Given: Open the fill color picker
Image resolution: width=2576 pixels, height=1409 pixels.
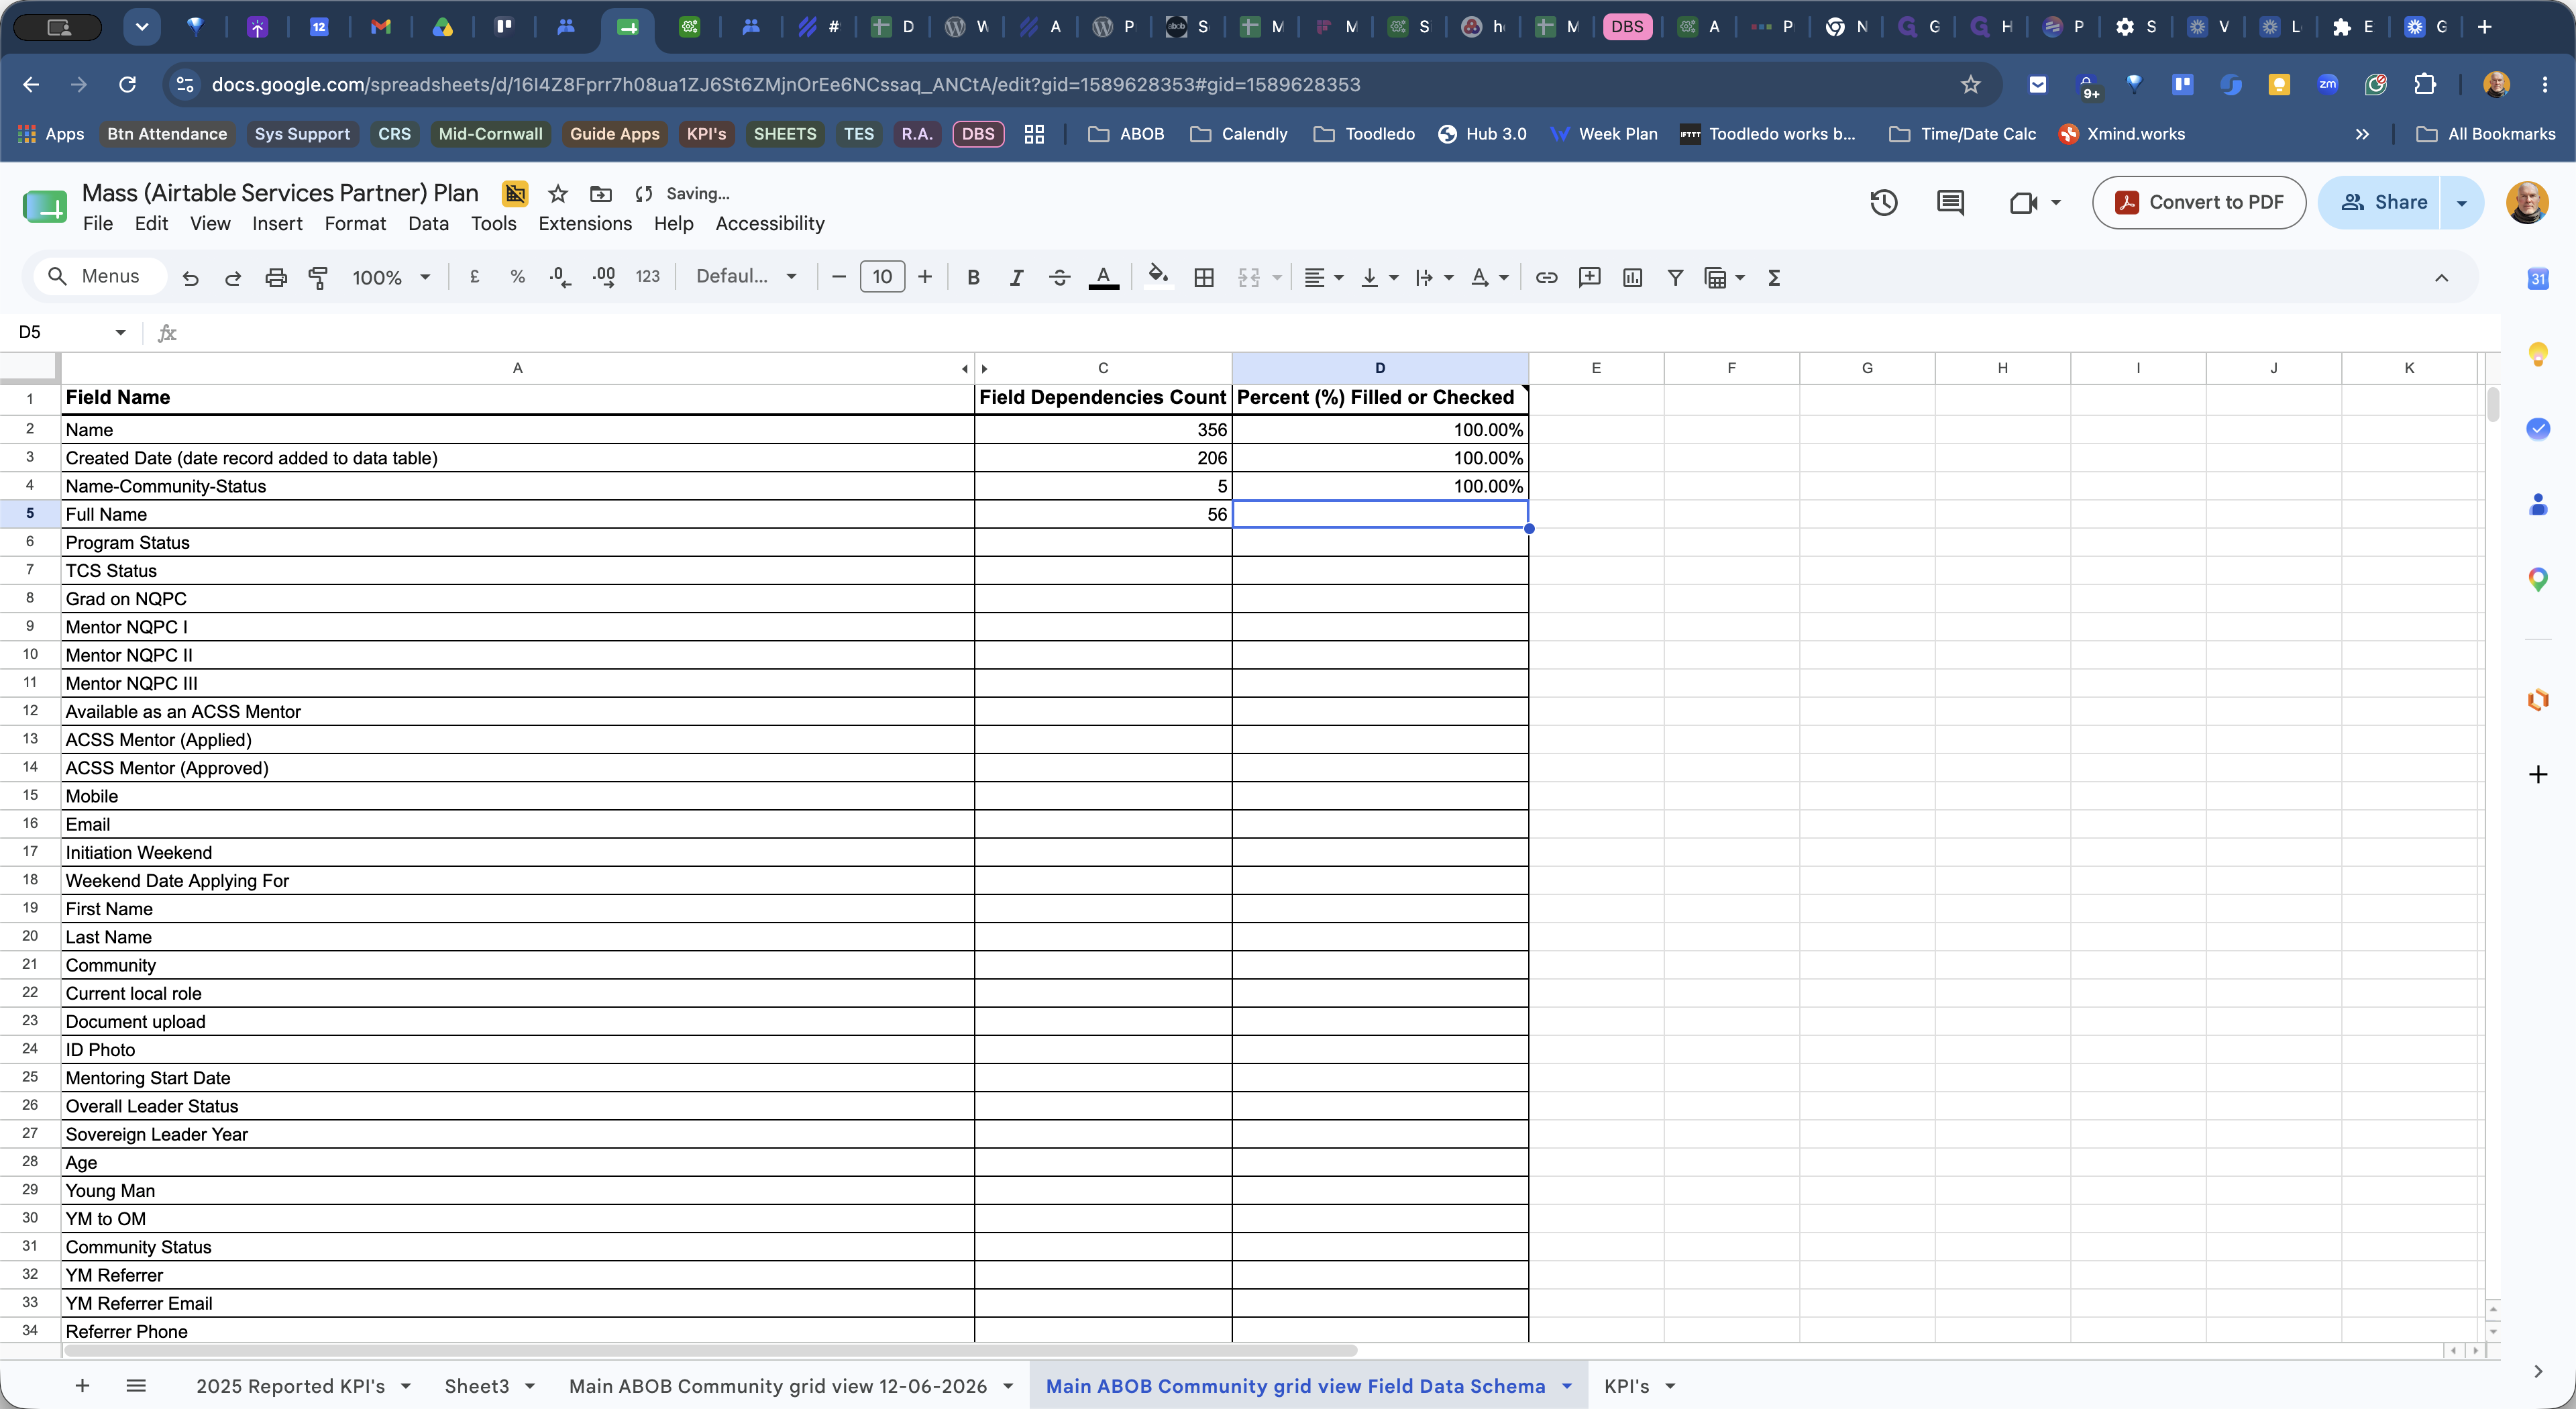Looking at the screenshot, I should (x=1158, y=277).
